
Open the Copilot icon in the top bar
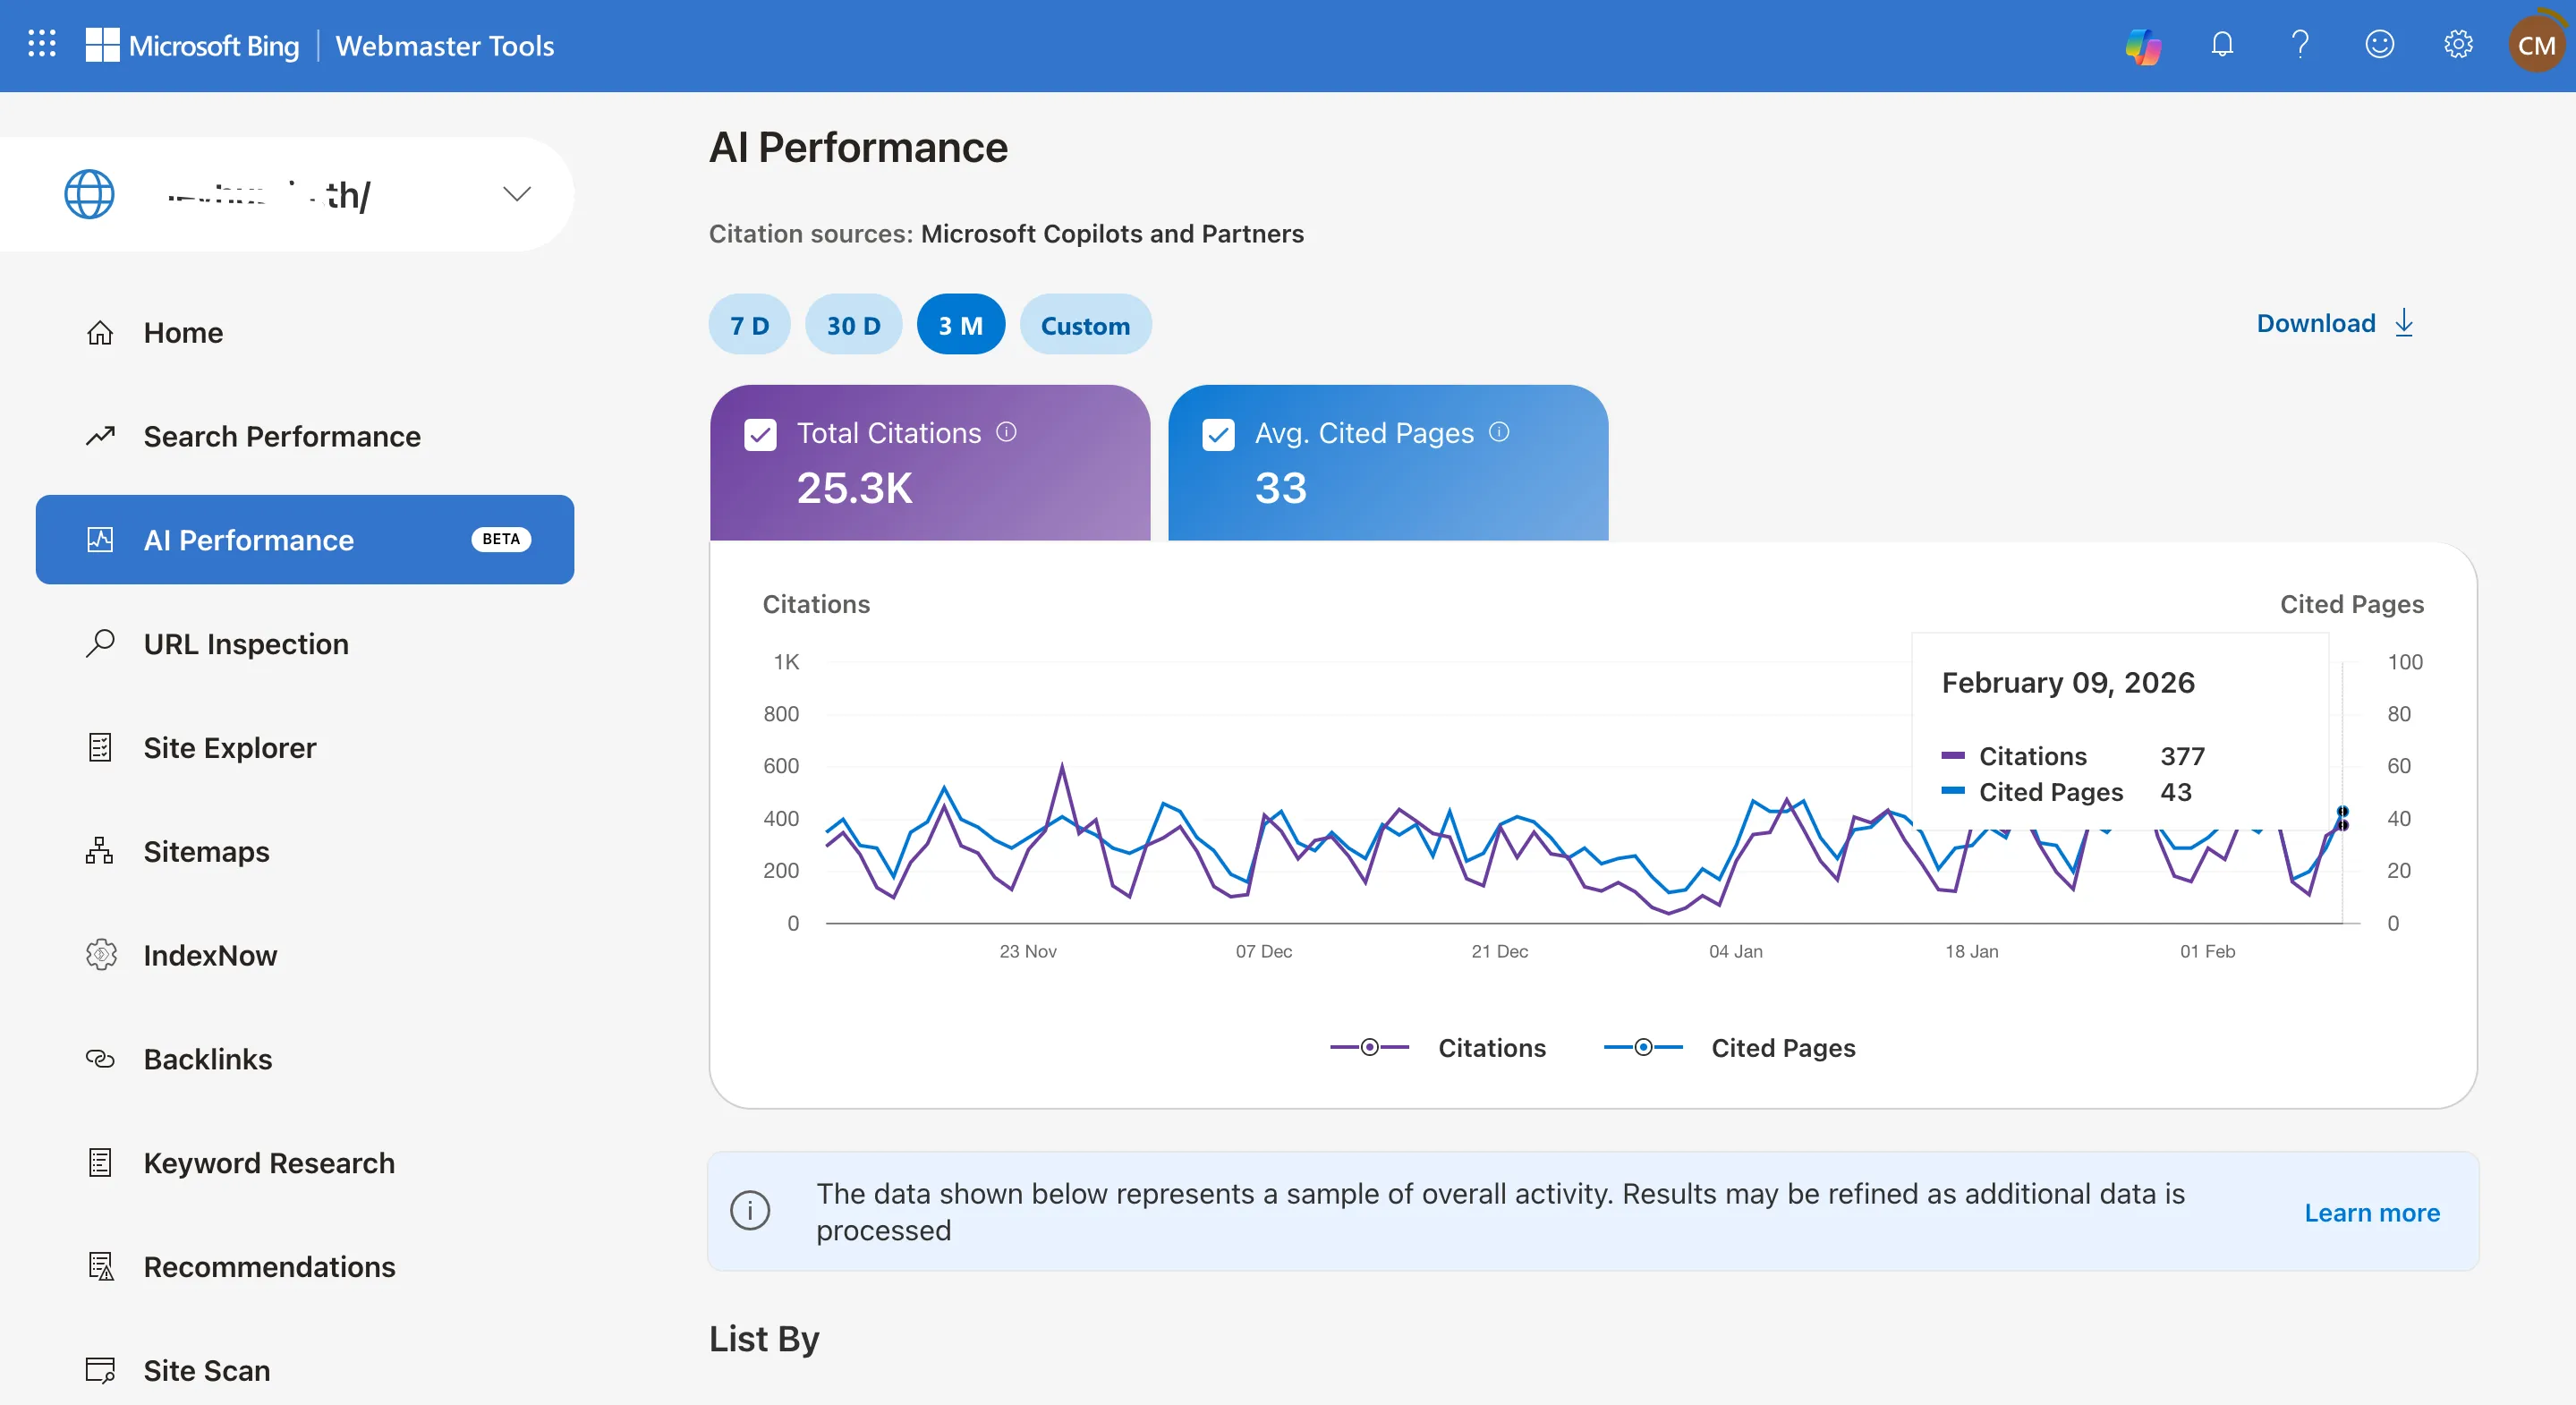[x=2141, y=45]
